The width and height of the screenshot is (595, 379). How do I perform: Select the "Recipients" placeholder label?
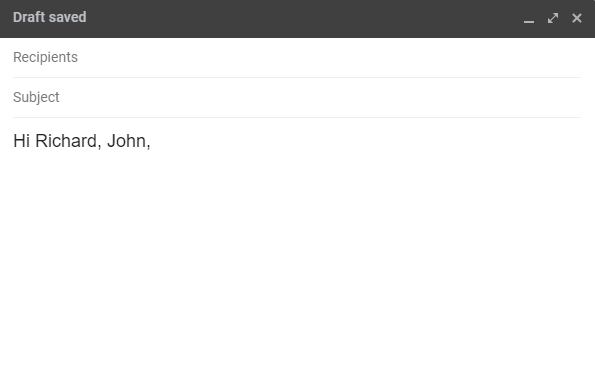(x=45, y=57)
